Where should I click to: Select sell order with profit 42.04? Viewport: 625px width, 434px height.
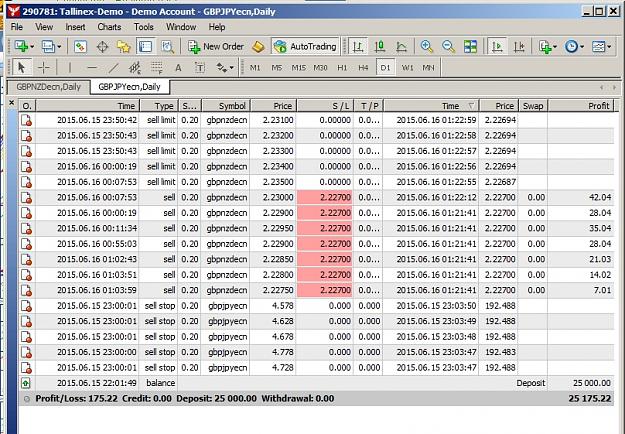pyautogui.click(x=316, y=197)
